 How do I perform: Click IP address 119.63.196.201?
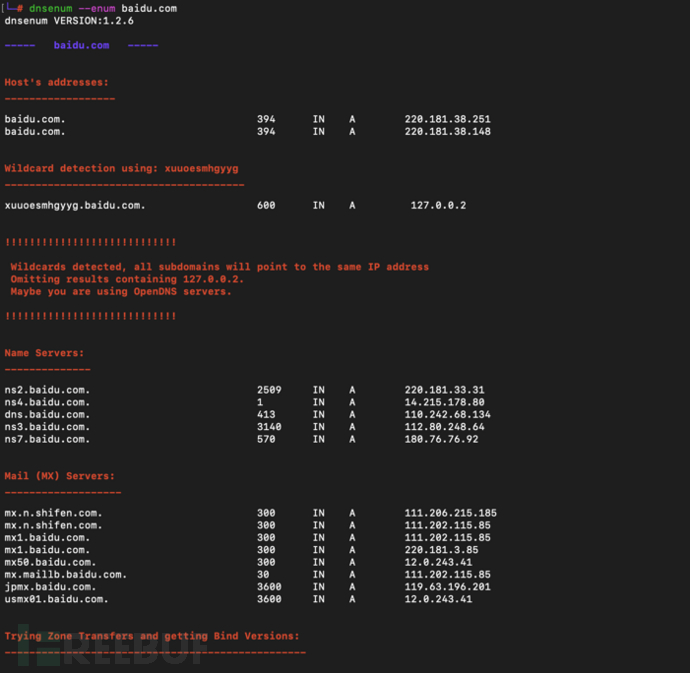click(x=448, y=587)
